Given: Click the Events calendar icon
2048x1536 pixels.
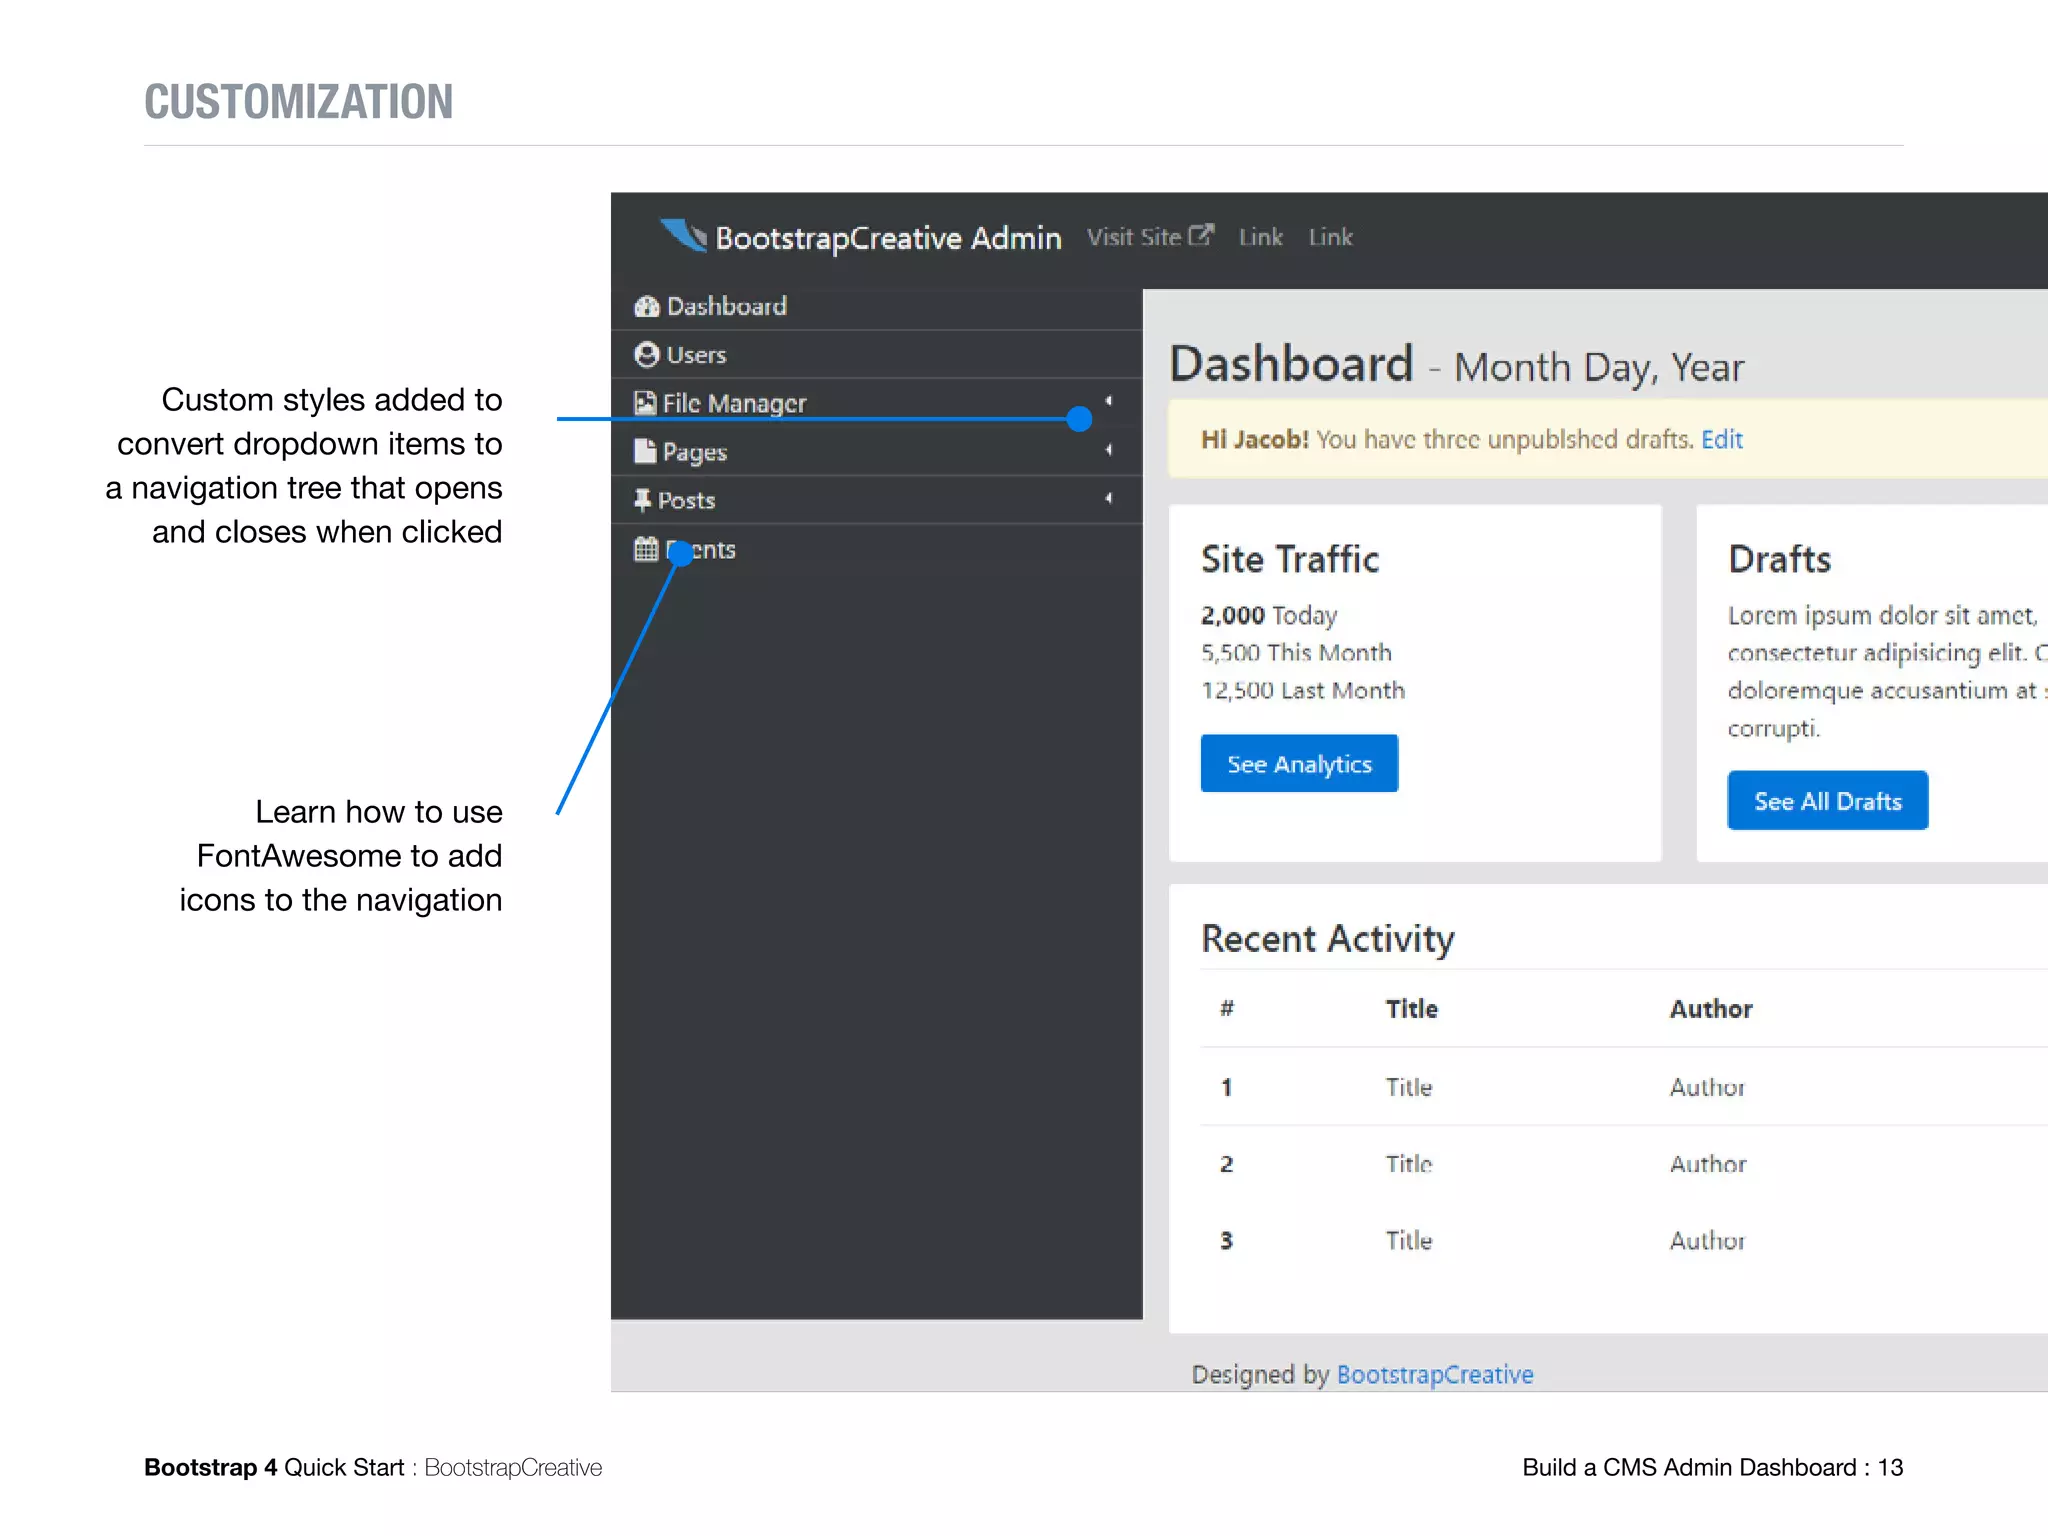Looking at the screenshot, I should click(646, 549).
